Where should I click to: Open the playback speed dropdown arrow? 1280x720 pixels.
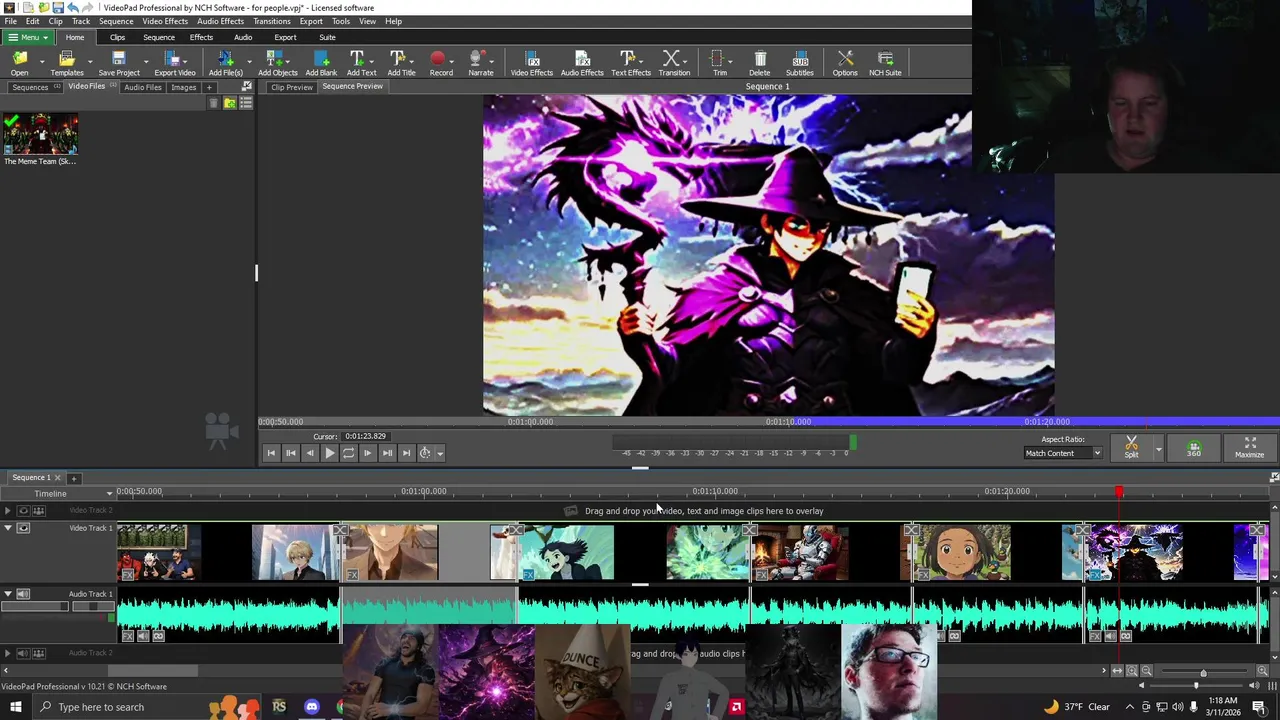pos(439,453)
